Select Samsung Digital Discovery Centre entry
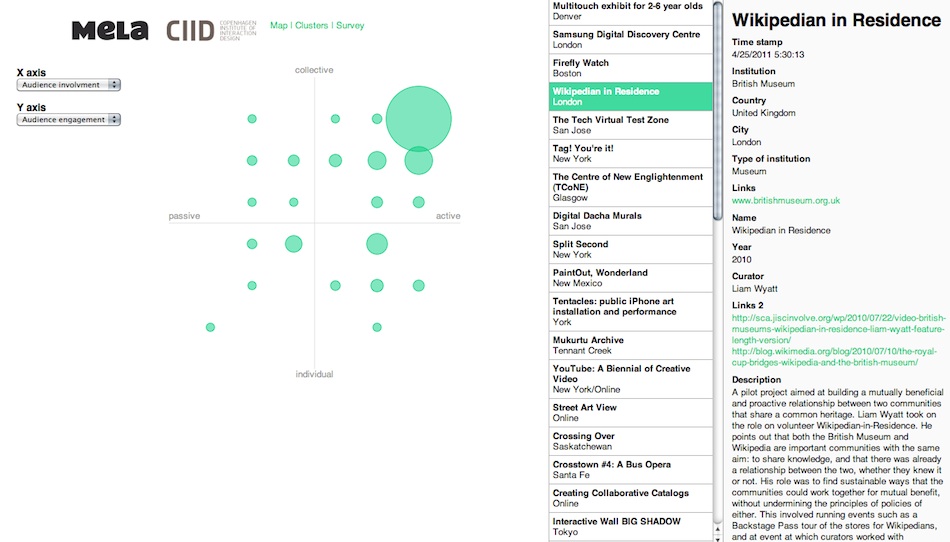950x542 pixels. (631, 39)
